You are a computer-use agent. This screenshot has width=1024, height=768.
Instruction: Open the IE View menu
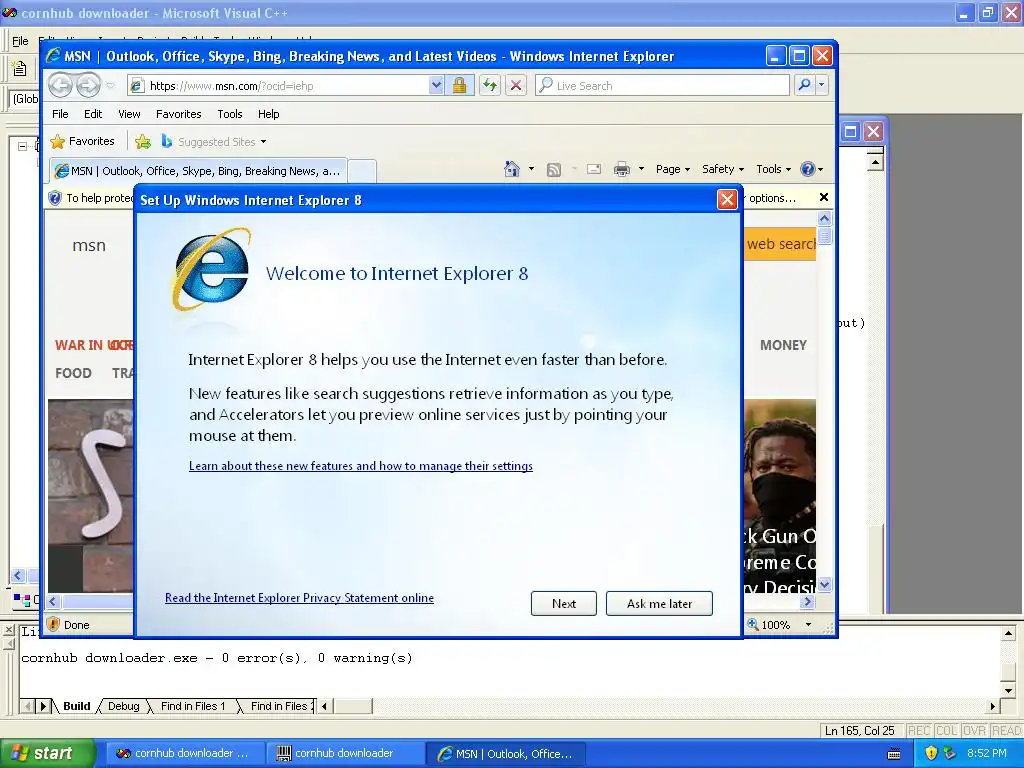coord(129,114)
